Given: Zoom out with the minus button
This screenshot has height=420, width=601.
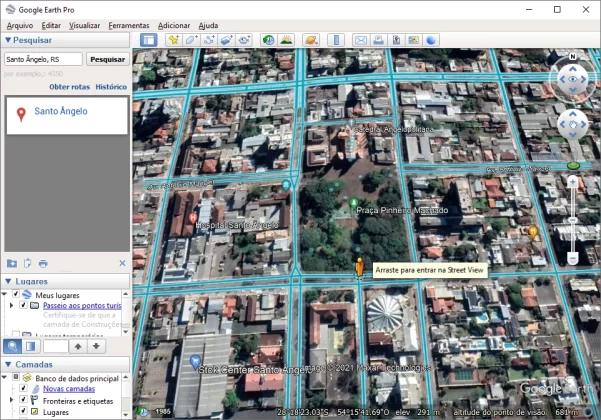Looking at the screenshot, I should [573, 258].
